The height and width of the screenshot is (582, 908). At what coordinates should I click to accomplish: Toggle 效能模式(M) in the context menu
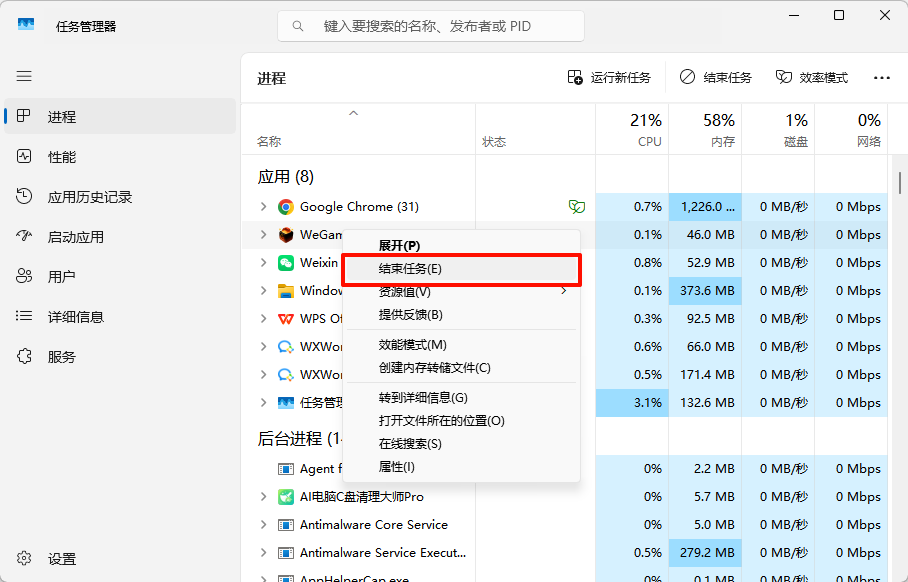tap(410, 343)
